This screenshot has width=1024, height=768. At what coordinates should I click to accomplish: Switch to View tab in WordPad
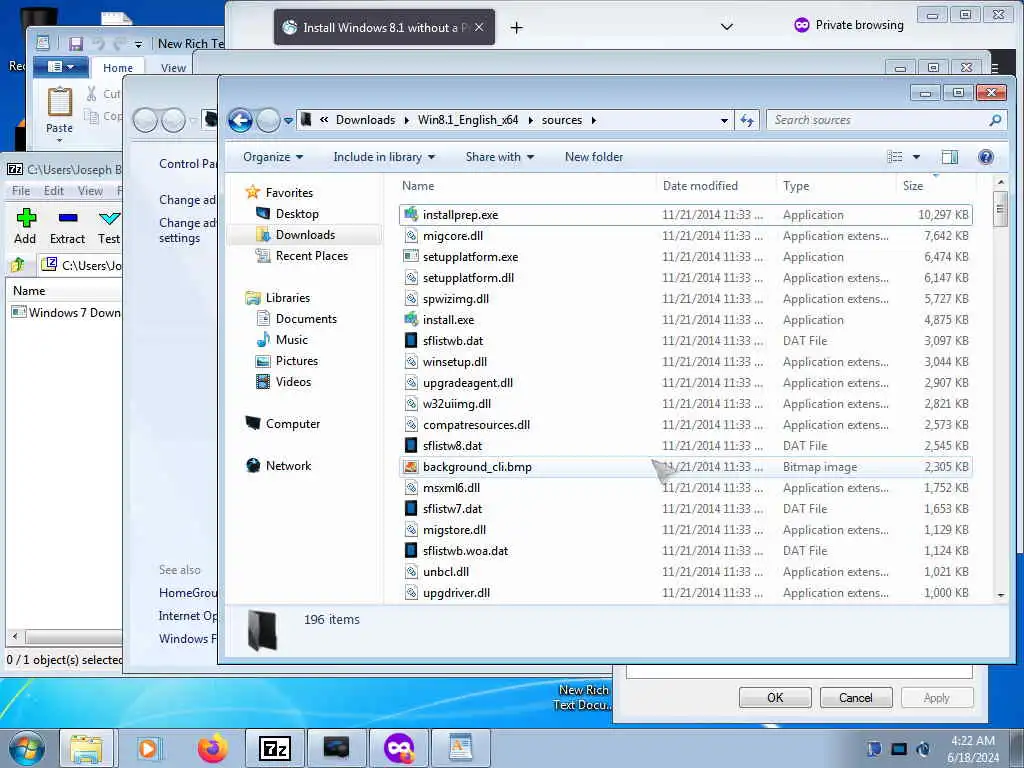click(x=173, y=68)
